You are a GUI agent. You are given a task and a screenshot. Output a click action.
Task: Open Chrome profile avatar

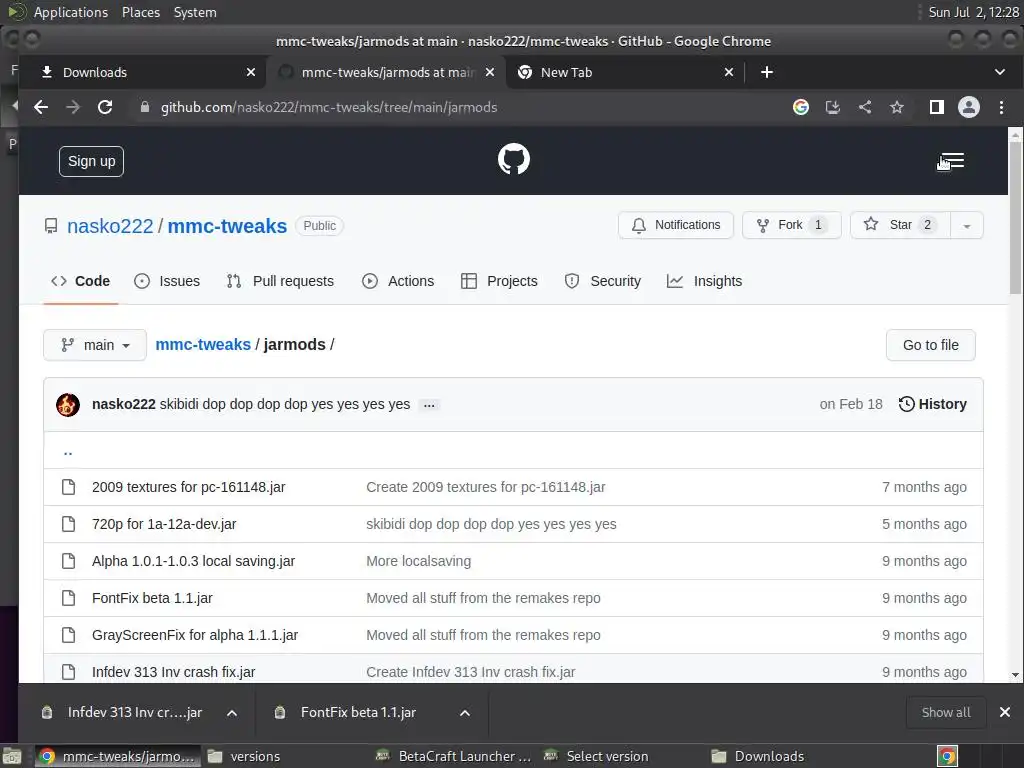[968, 107]
